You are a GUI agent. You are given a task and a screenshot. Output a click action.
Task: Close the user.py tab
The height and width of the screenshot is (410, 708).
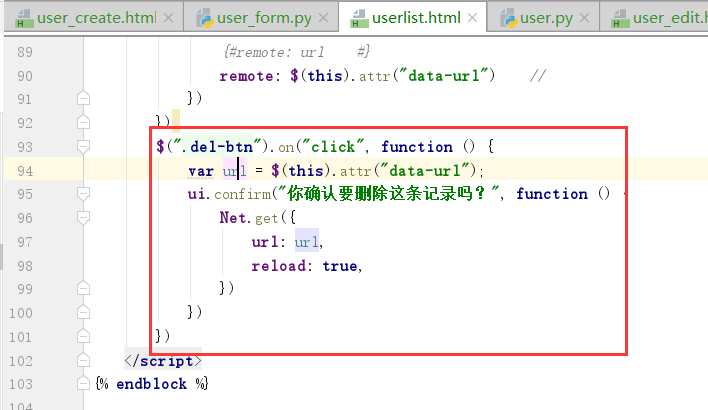click(x=584, y=18)
